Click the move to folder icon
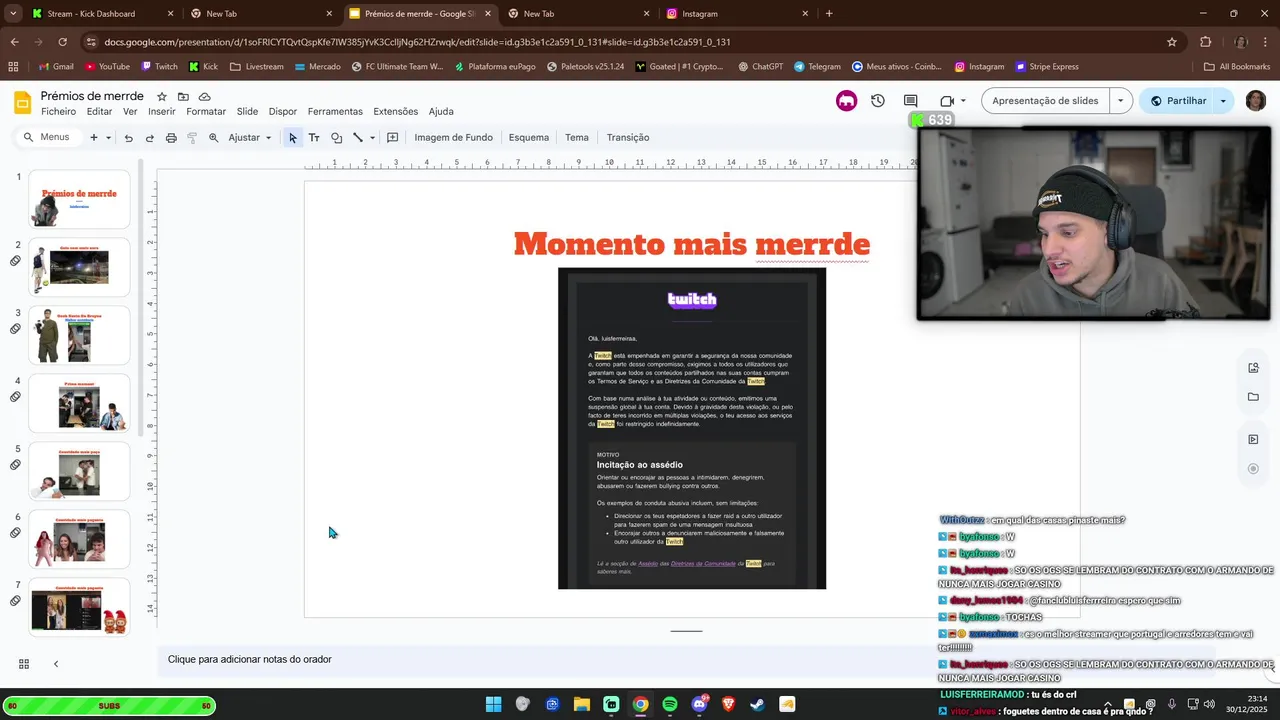 183,96
